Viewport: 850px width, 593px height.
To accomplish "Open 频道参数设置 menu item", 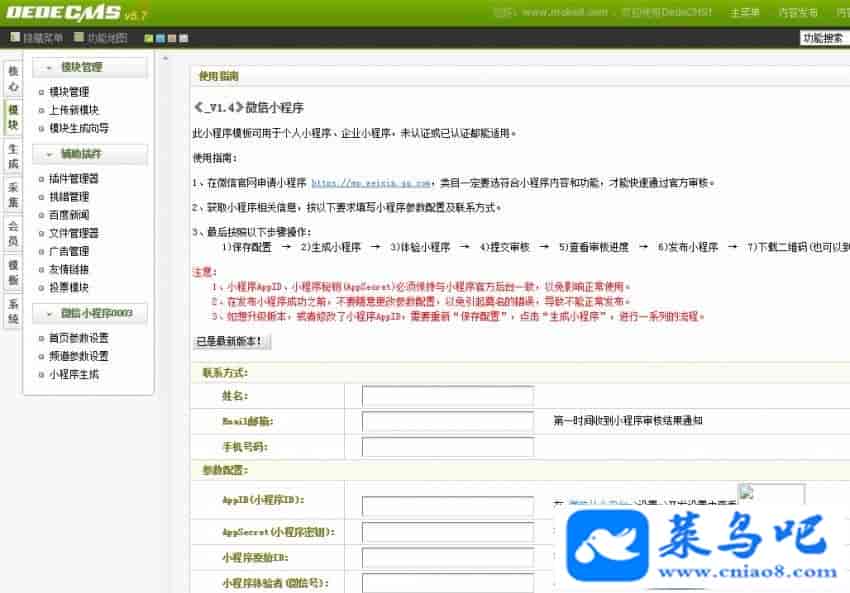I will click(79, 356).
